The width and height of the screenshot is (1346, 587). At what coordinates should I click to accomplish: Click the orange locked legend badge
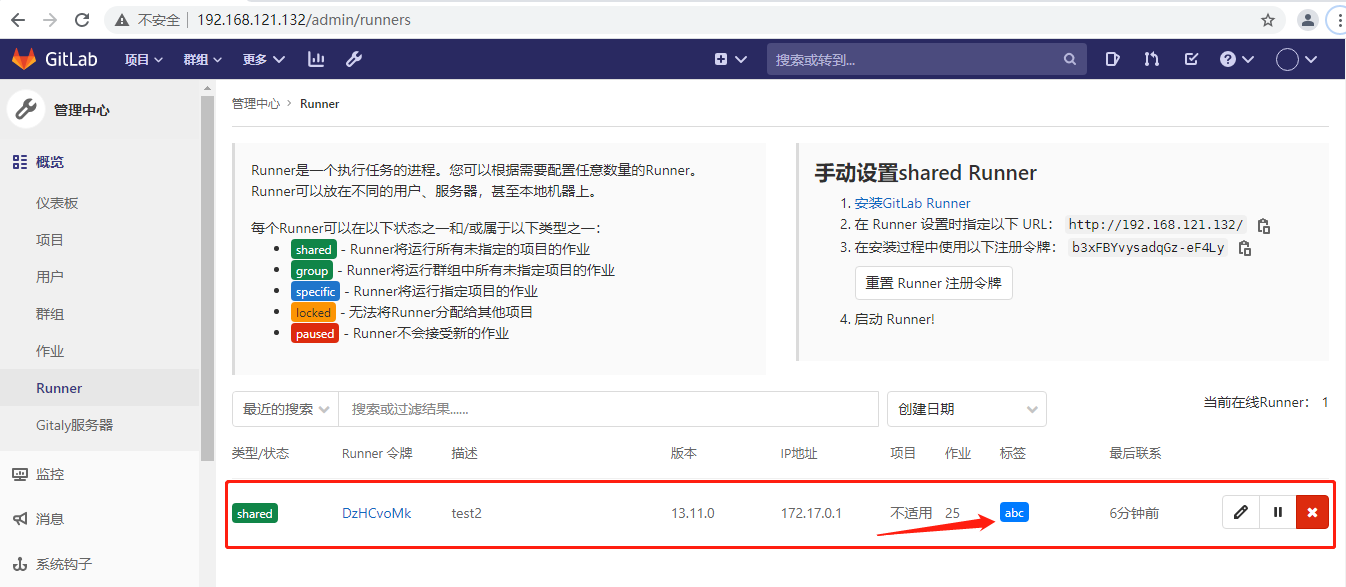point(313,312)
